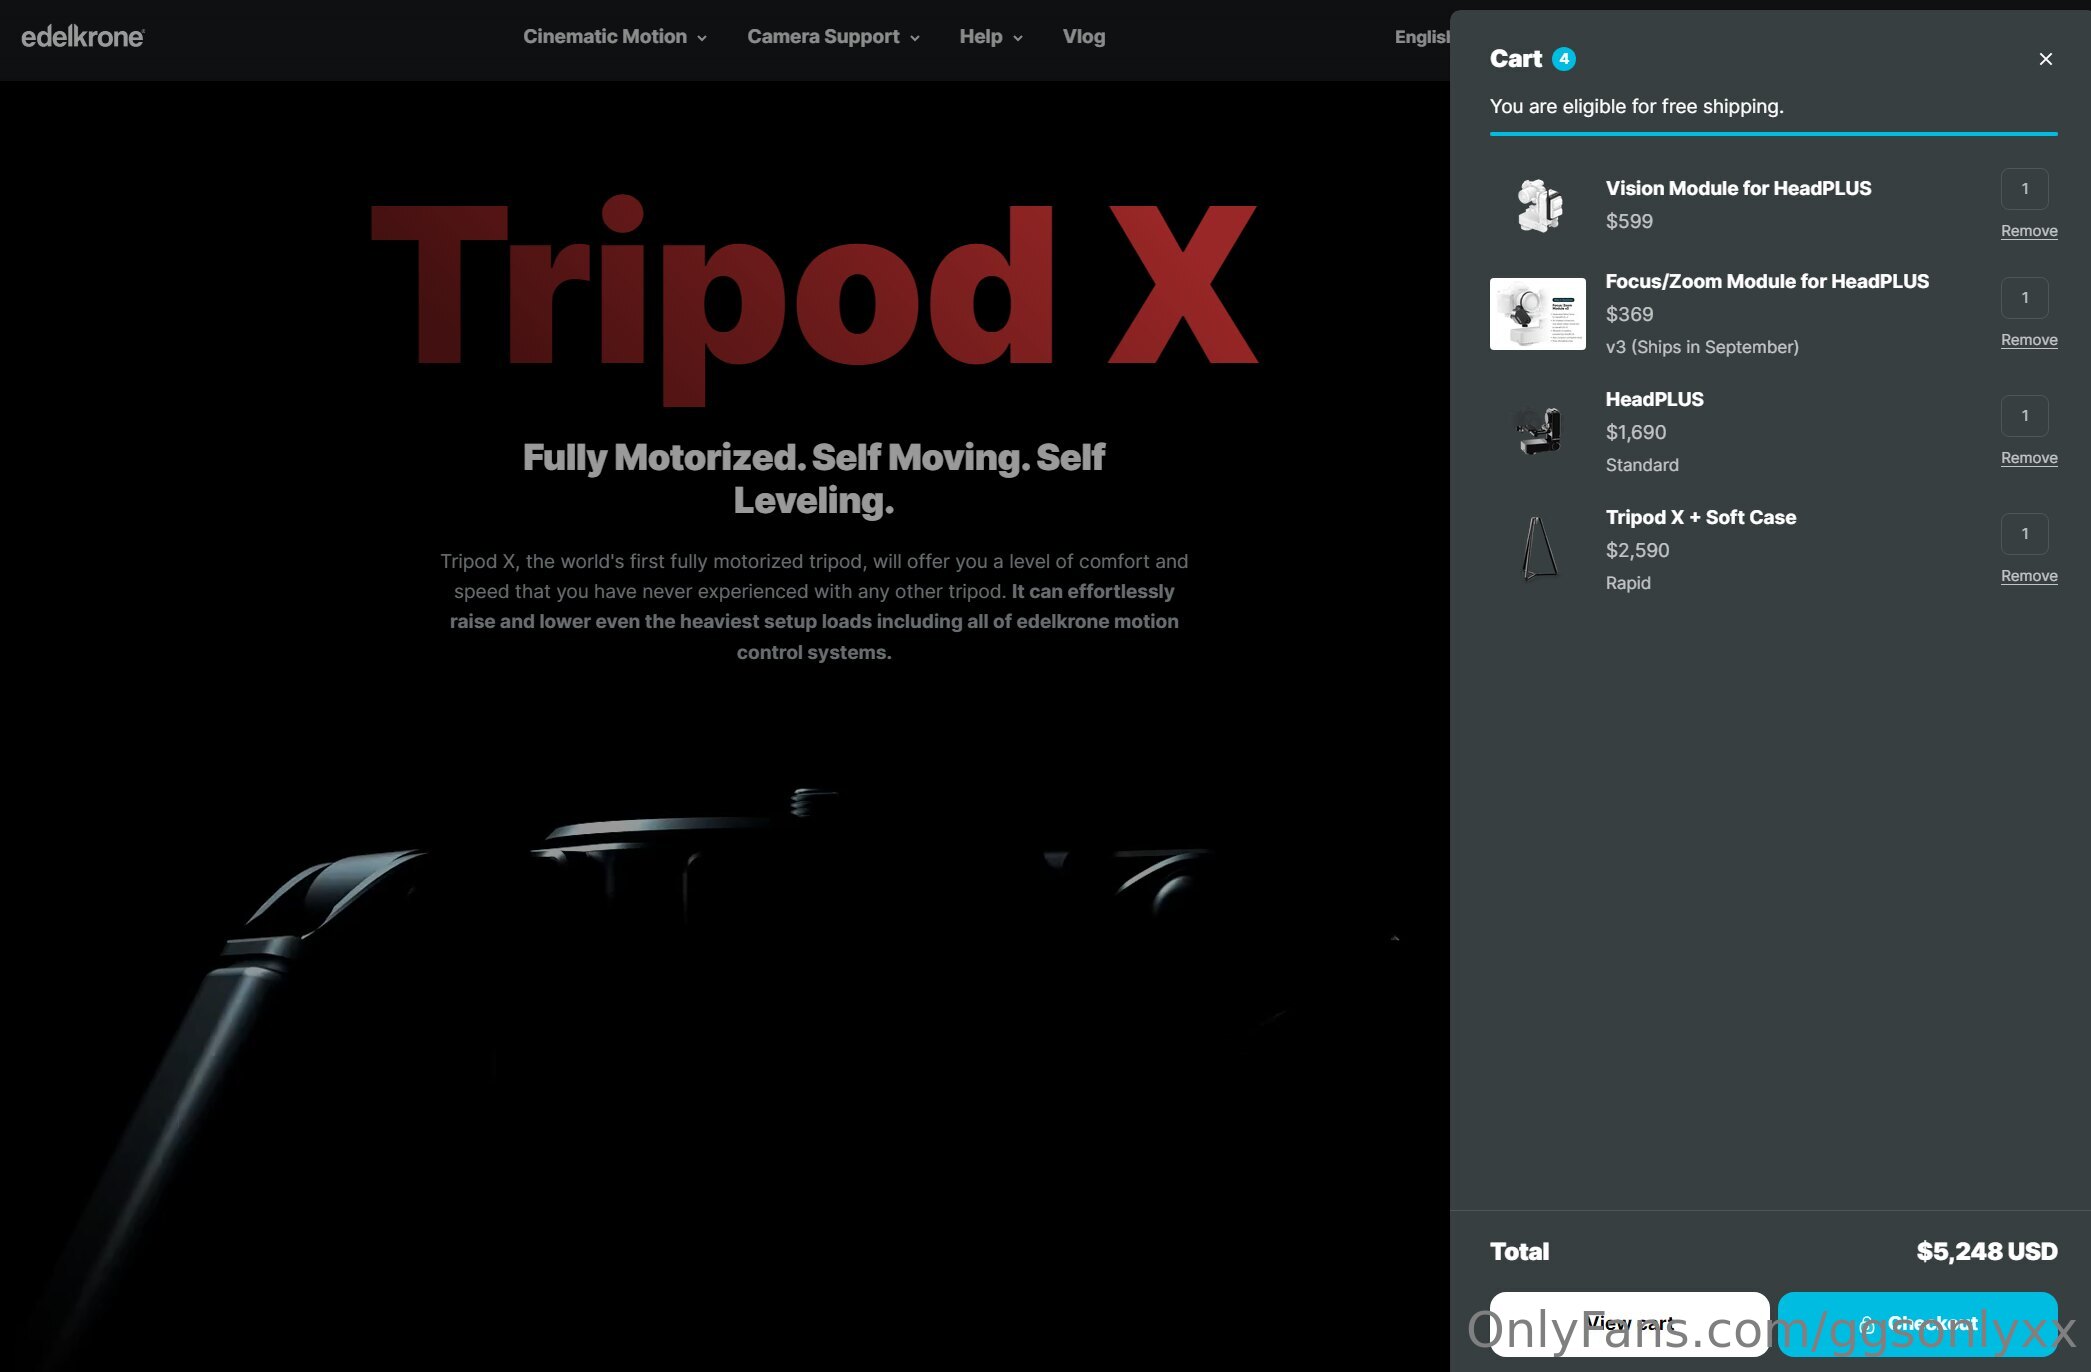Click the cart item count badge
This screenshot has width=2091, height=1372.
[x=1564, y=59]
